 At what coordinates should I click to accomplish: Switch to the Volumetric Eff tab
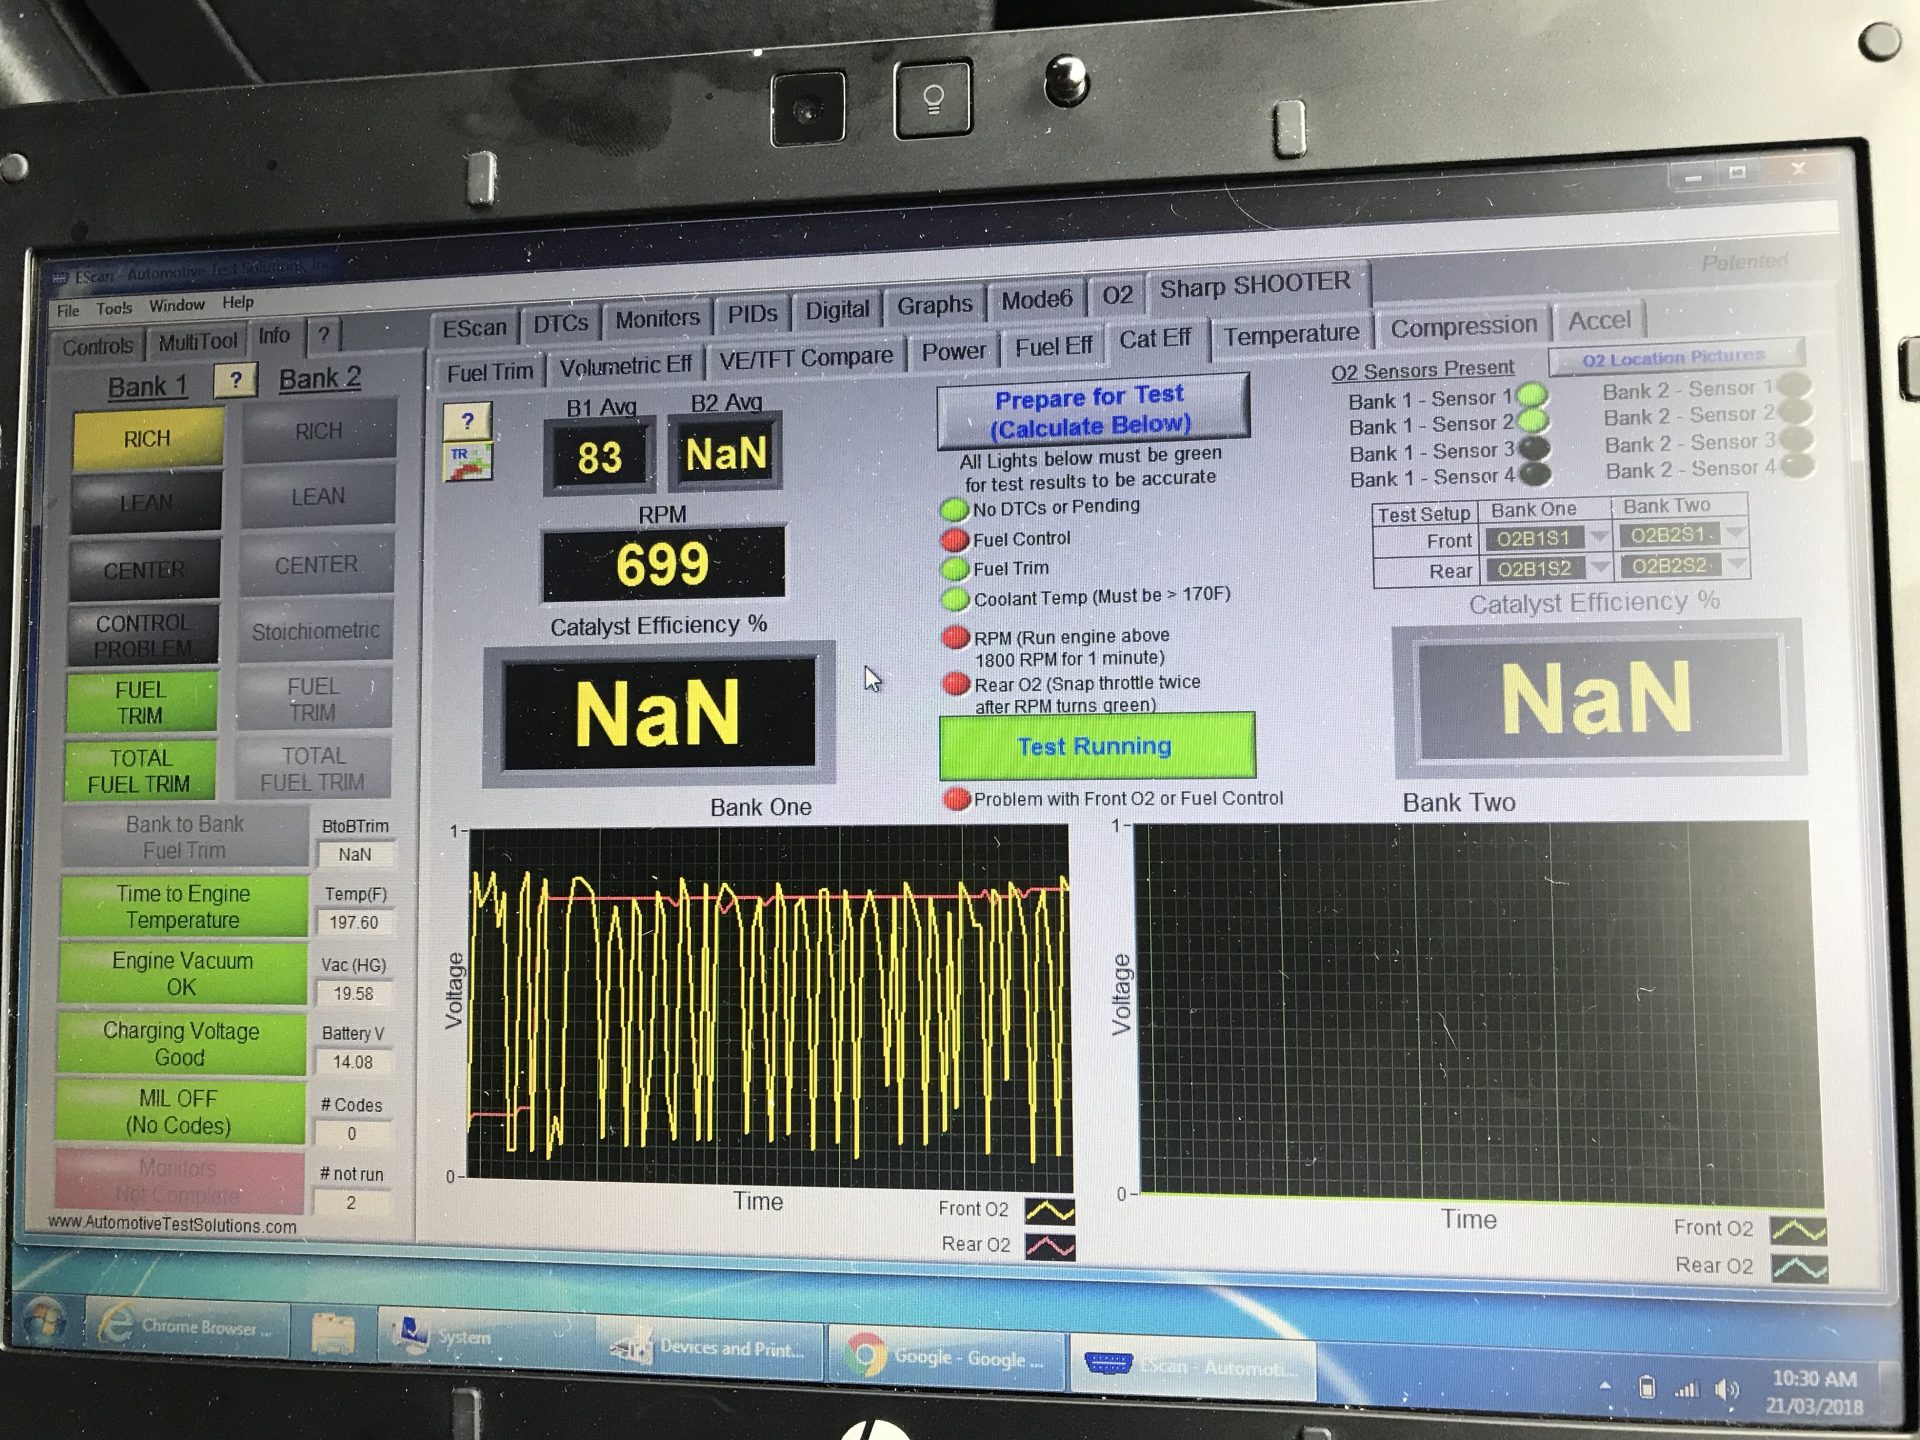point(625,366)
